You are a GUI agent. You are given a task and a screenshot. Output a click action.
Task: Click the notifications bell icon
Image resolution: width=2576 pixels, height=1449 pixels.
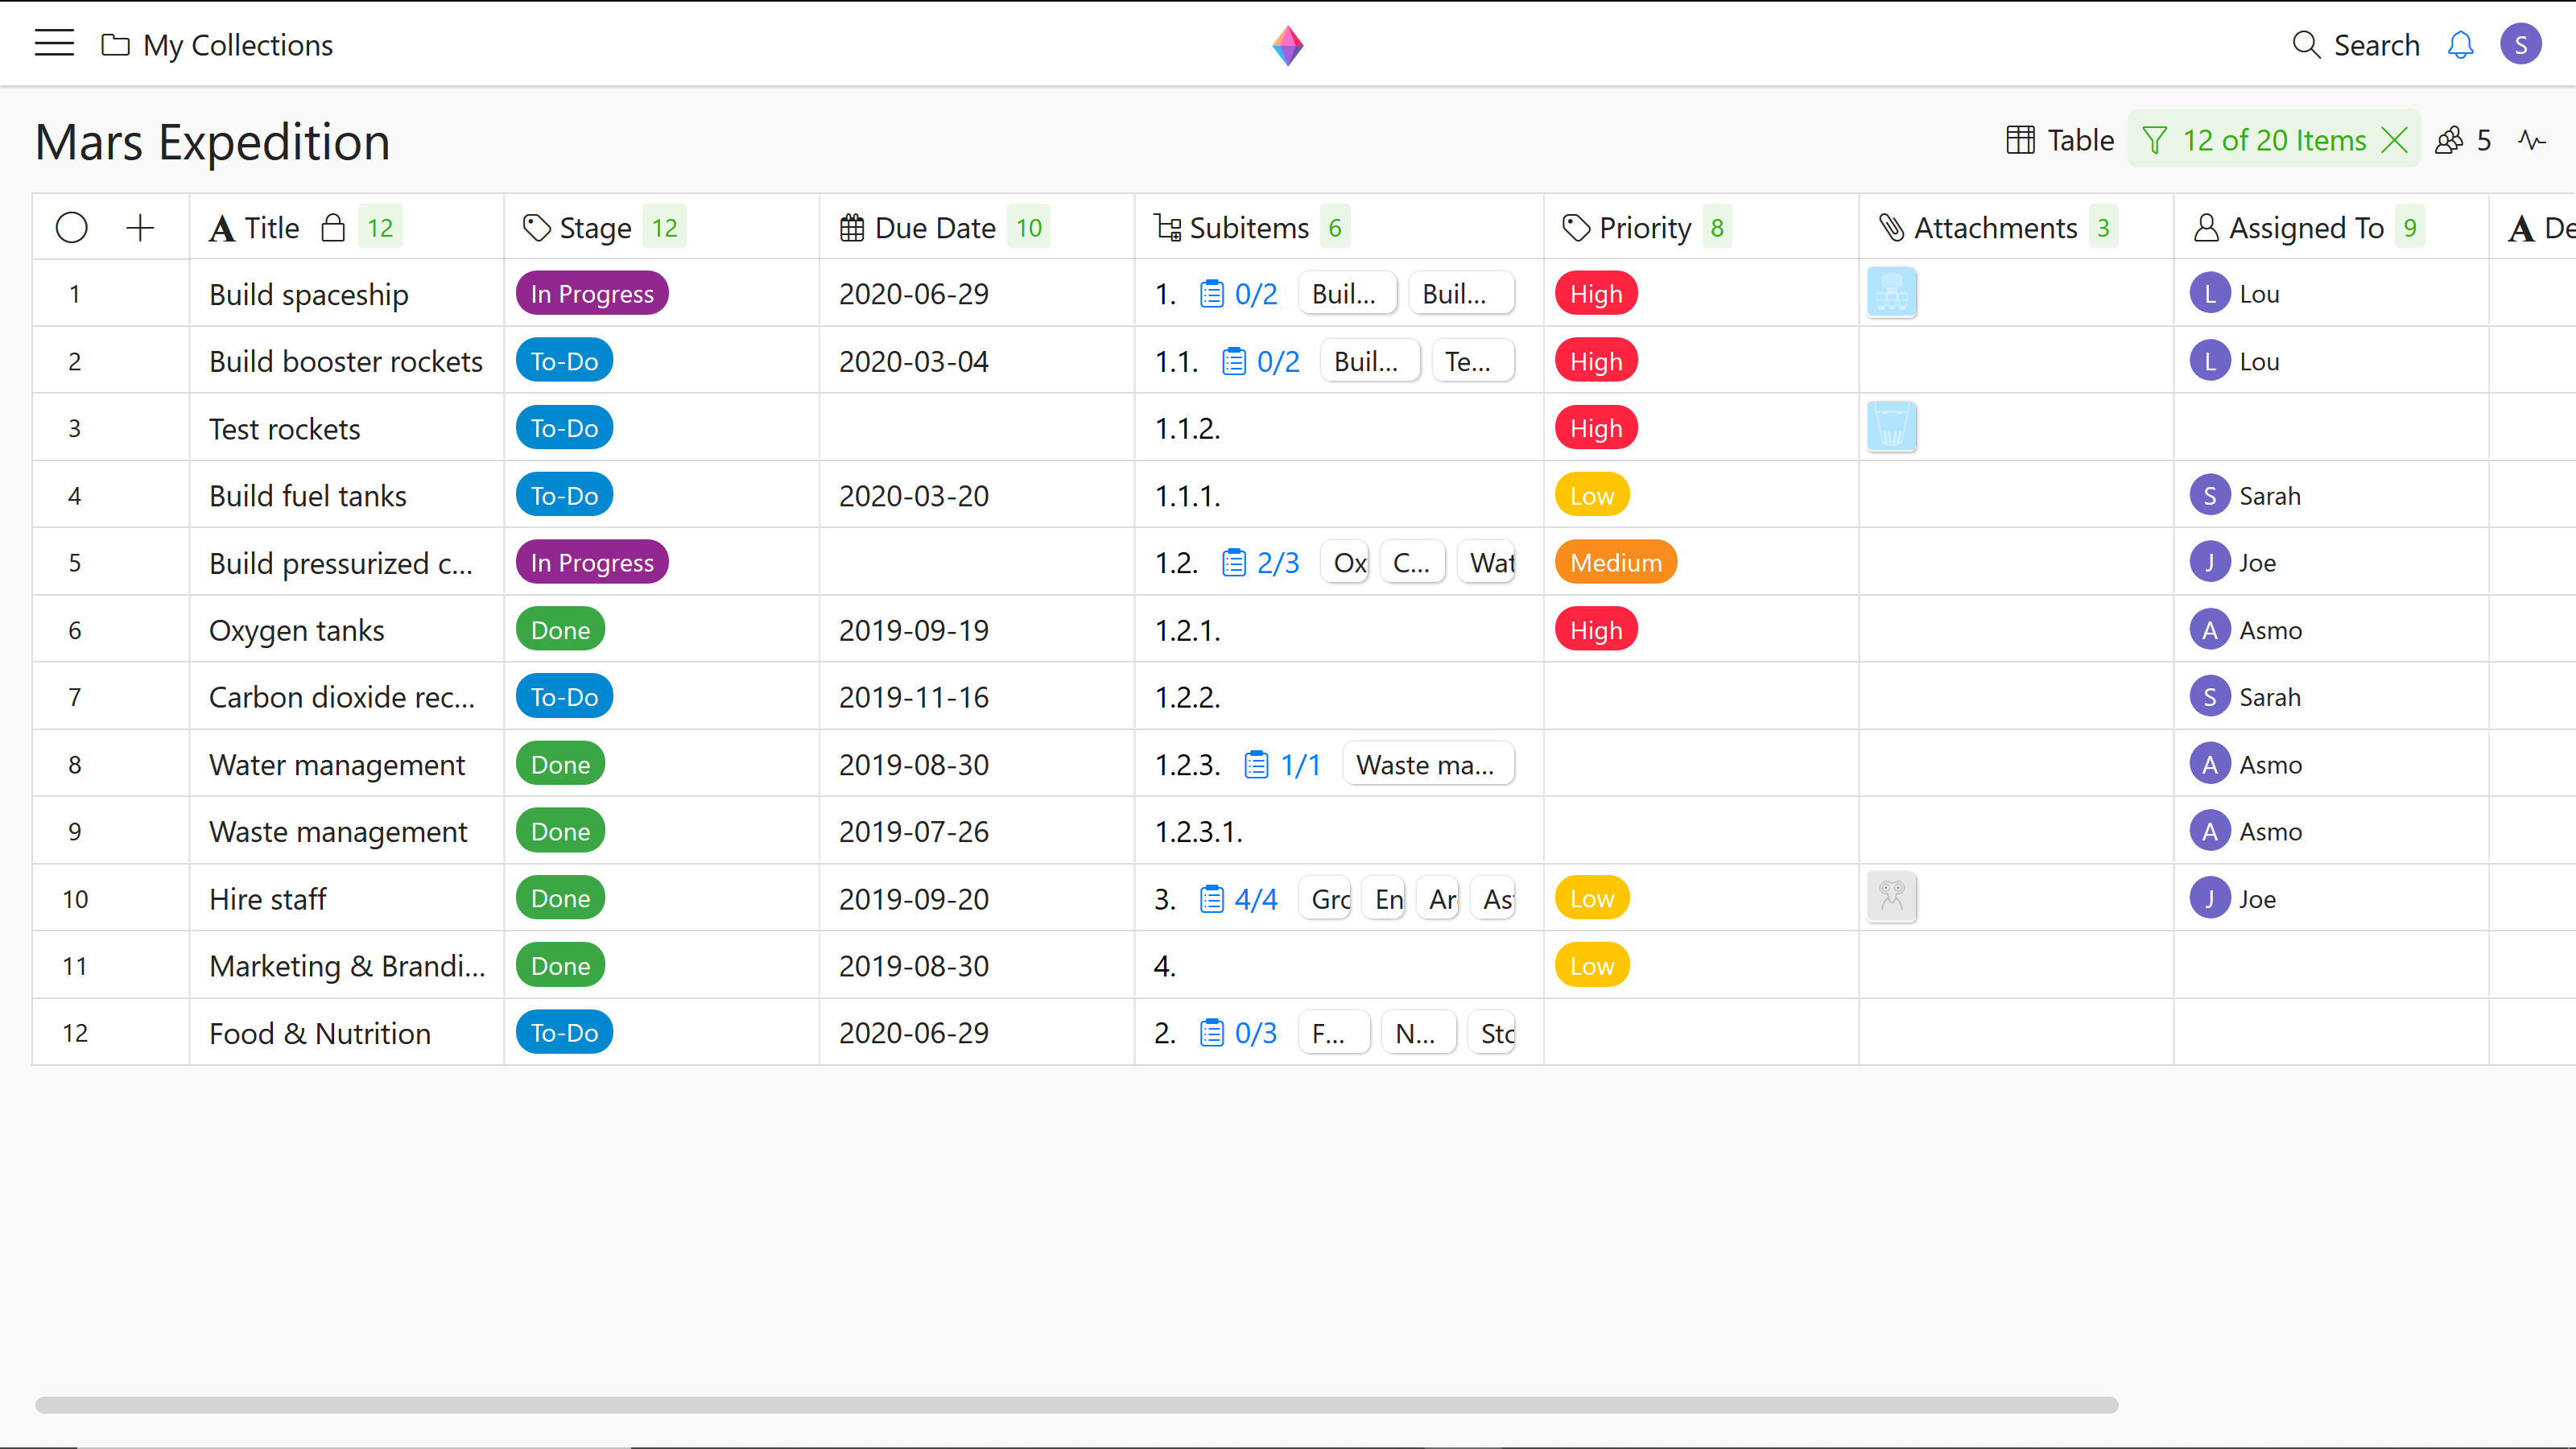[x=2460, y=45]
